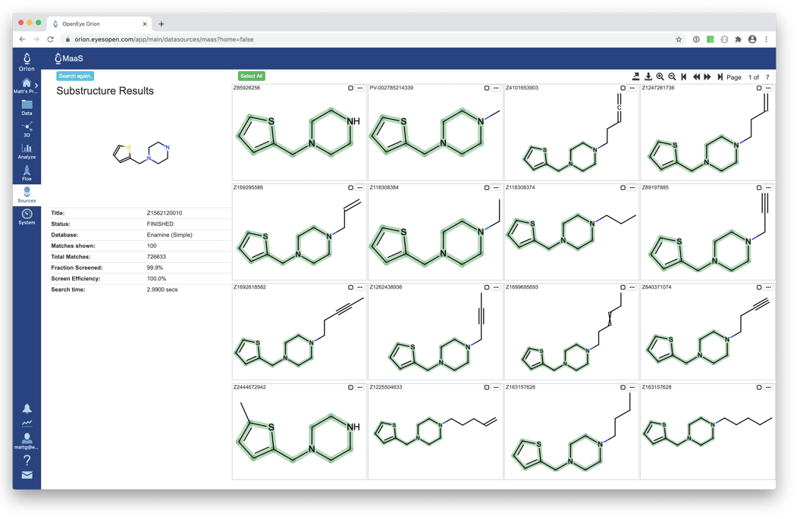This screenshot has width=800, height=519.
Task: Open options menu for Z1262438936 card
Action: pyautogui.click(x=496, y=287)
